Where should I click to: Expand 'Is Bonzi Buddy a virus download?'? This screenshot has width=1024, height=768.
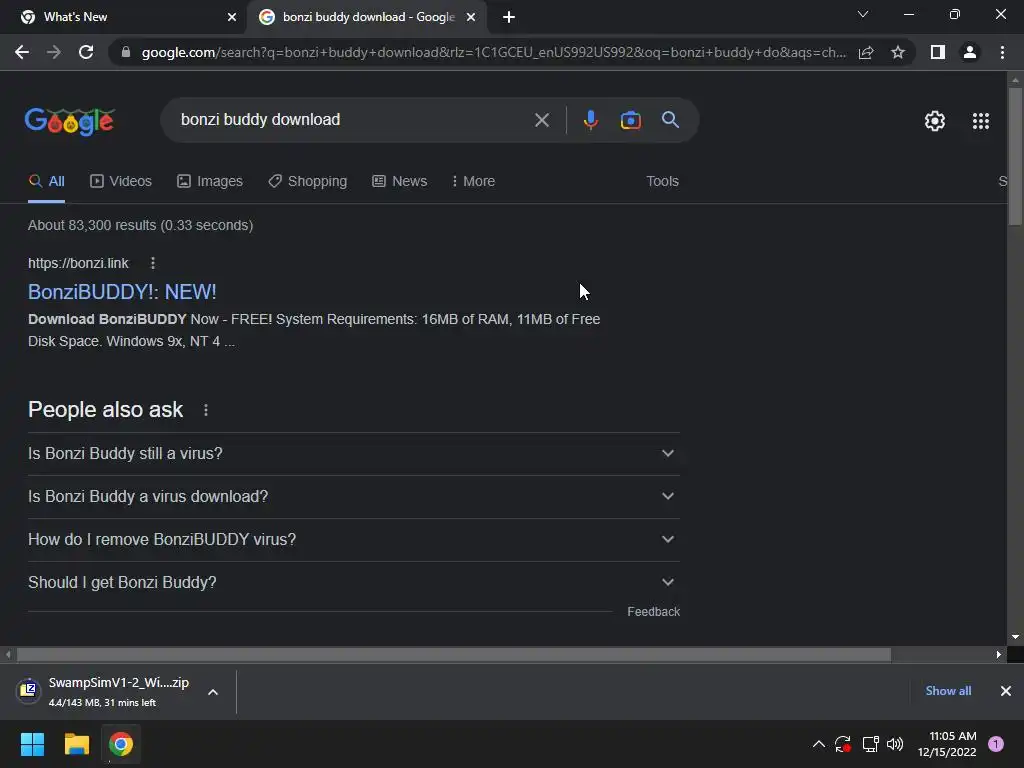point(353,497)
